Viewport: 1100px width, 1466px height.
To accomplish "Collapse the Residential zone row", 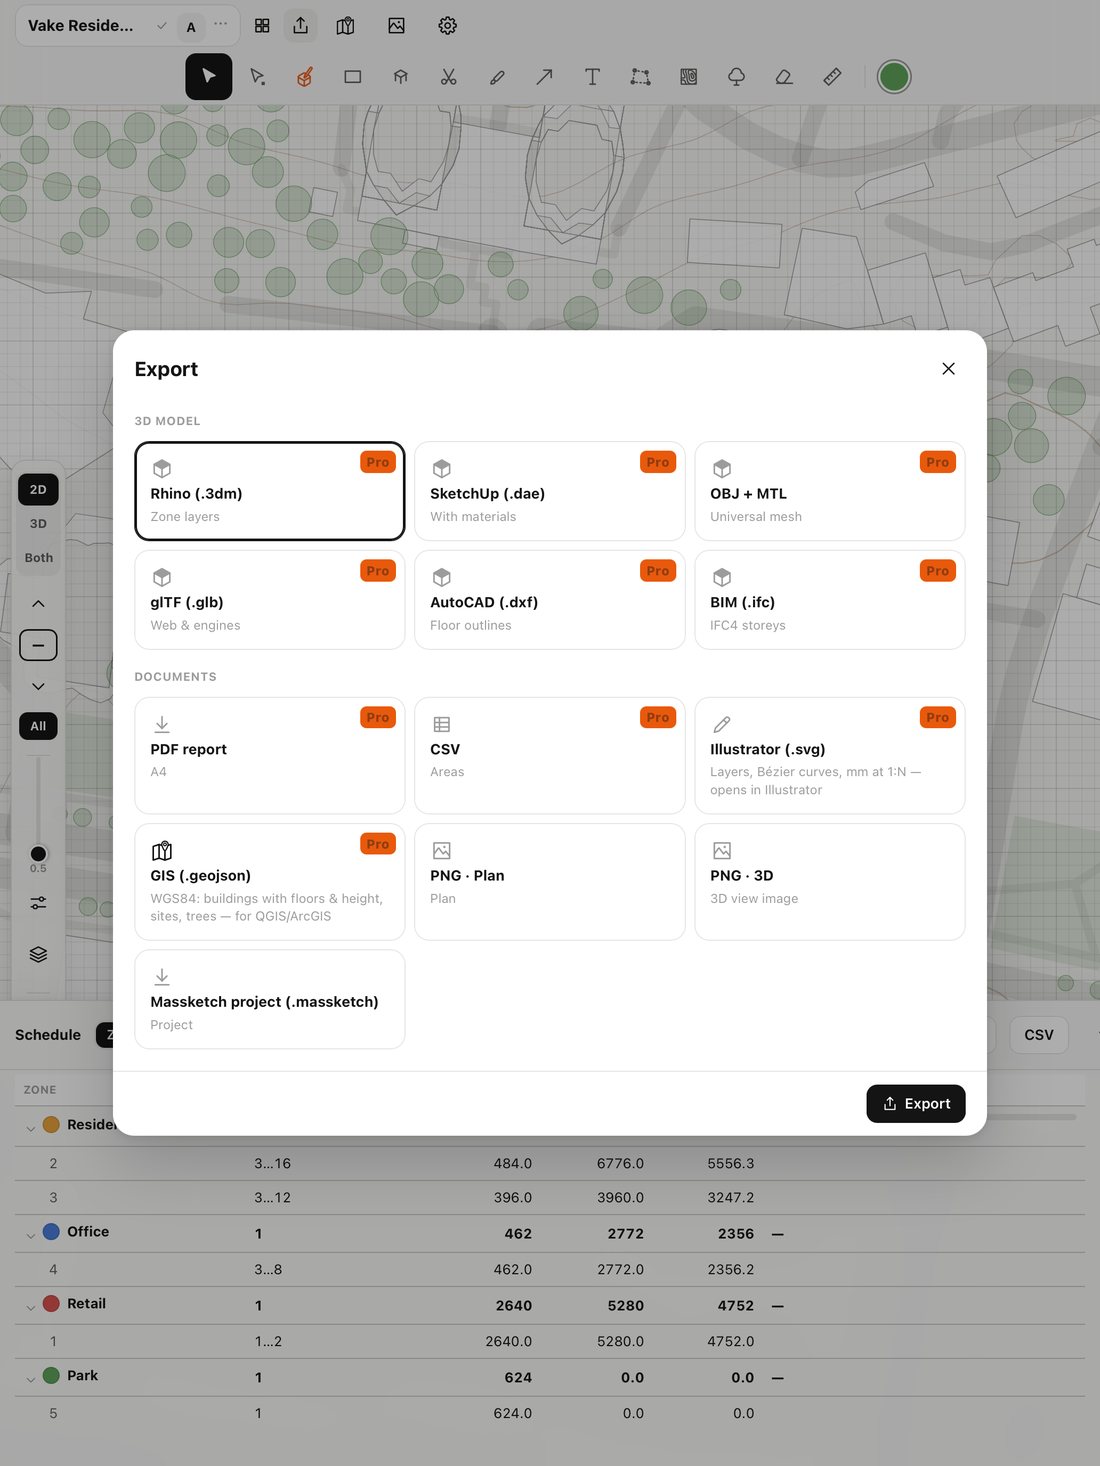I will pyautogui.click(x=30, y=1128).
